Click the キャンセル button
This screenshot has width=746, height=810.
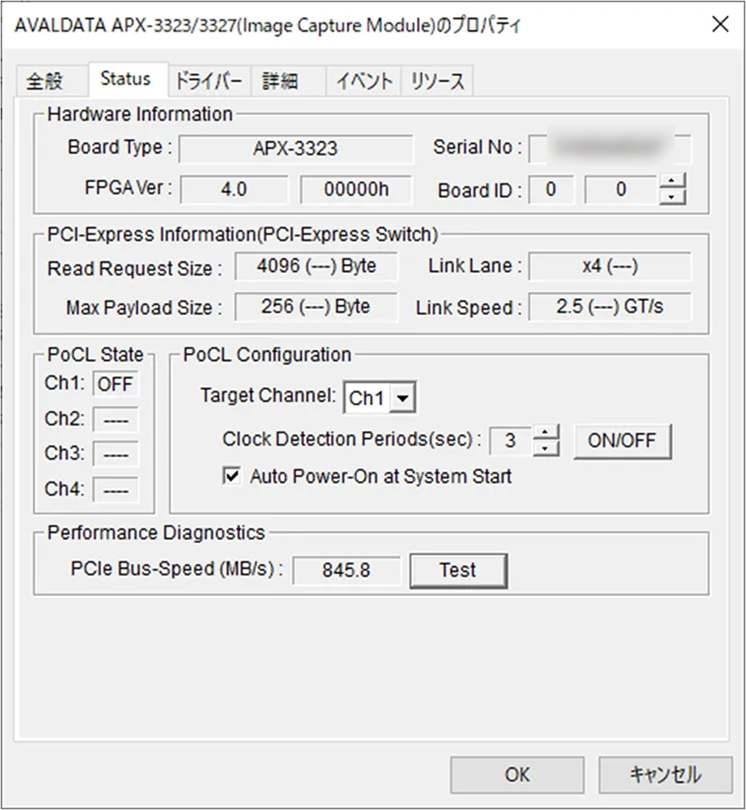(665, 775)
